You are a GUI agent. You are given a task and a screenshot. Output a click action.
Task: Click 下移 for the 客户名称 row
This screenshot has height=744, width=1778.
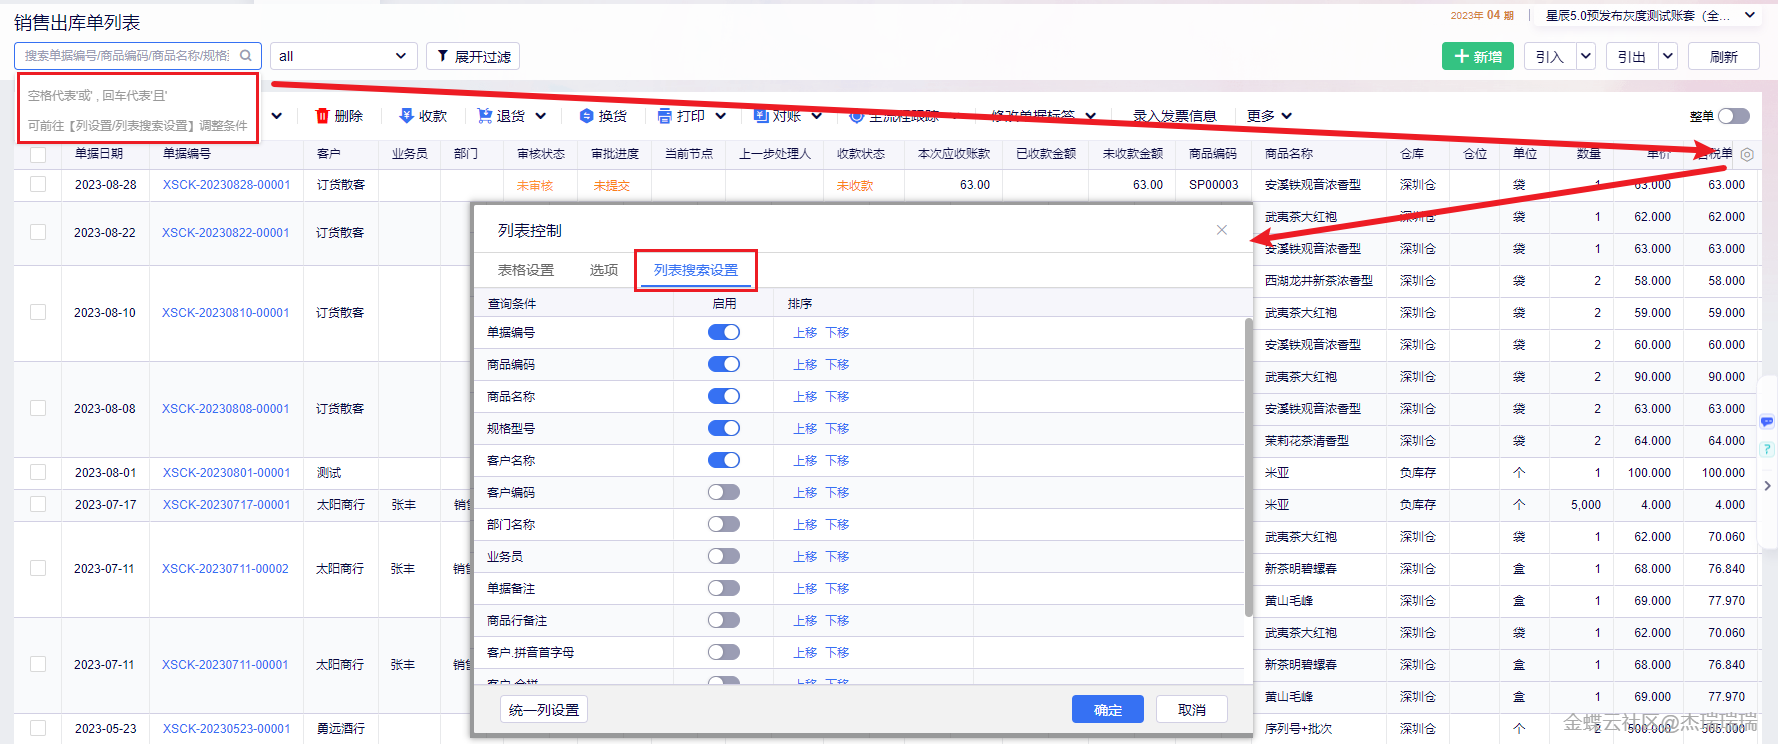(x=837, y=460)
